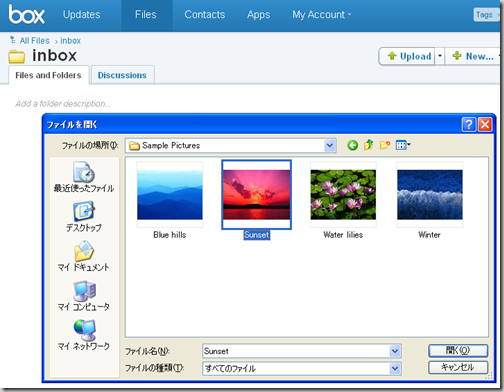
Task: Click the green Back arrow icon
Action: [x=352, y=145]
